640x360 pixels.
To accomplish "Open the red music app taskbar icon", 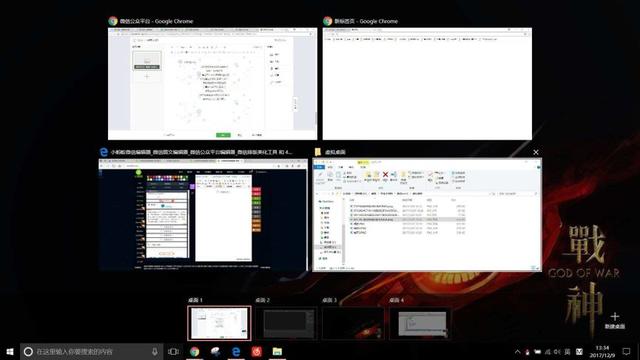I will tap(256, 351).
